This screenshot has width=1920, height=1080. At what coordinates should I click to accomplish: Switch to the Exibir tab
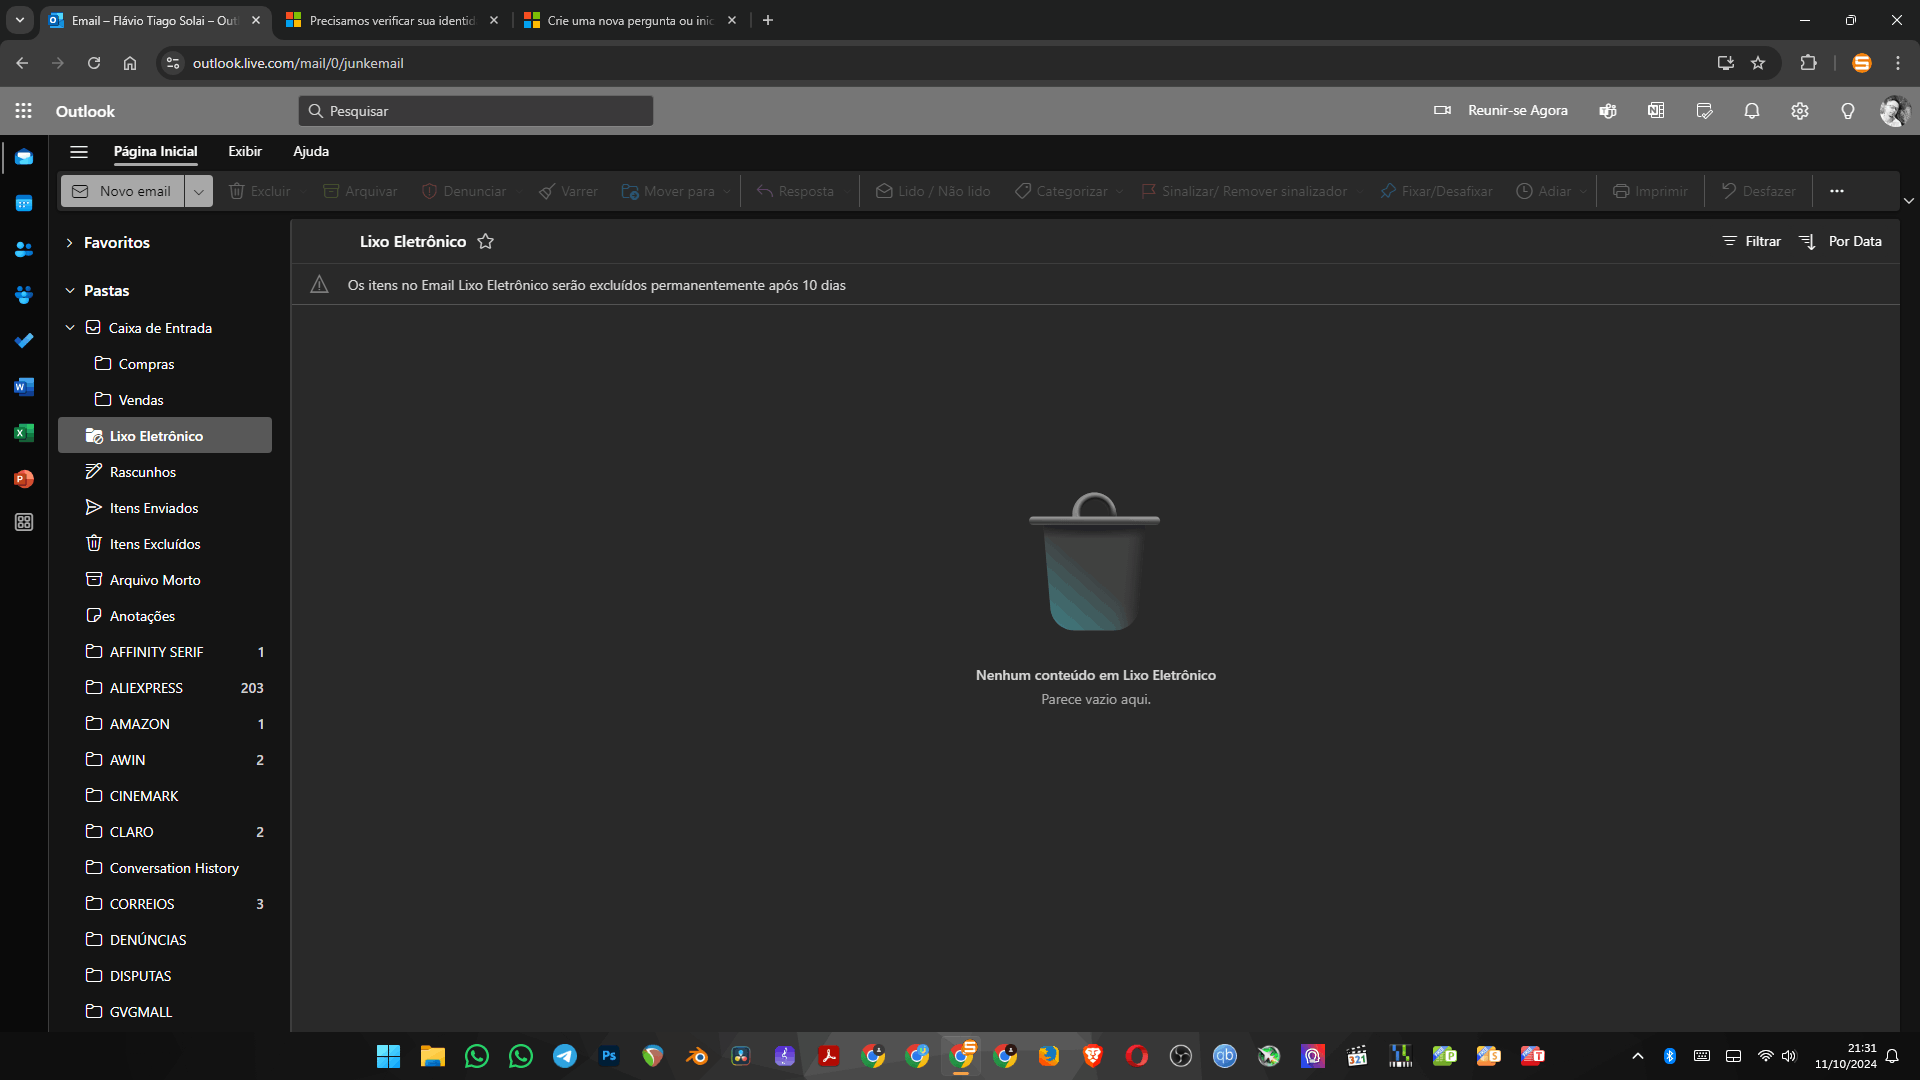click(245, 152)
